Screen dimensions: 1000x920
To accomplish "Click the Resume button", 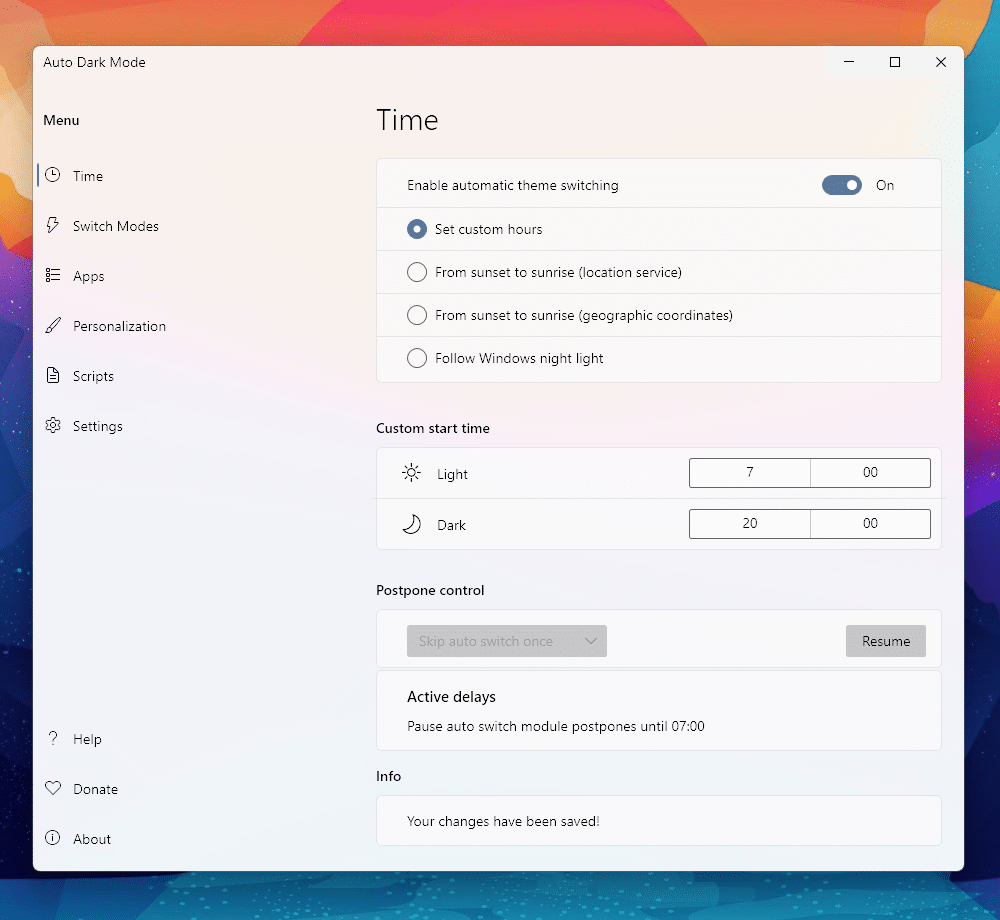I will [885, 641].
